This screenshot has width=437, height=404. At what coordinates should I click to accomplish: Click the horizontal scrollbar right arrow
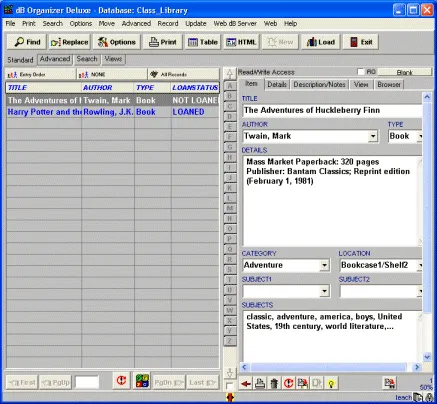[417, 367]
